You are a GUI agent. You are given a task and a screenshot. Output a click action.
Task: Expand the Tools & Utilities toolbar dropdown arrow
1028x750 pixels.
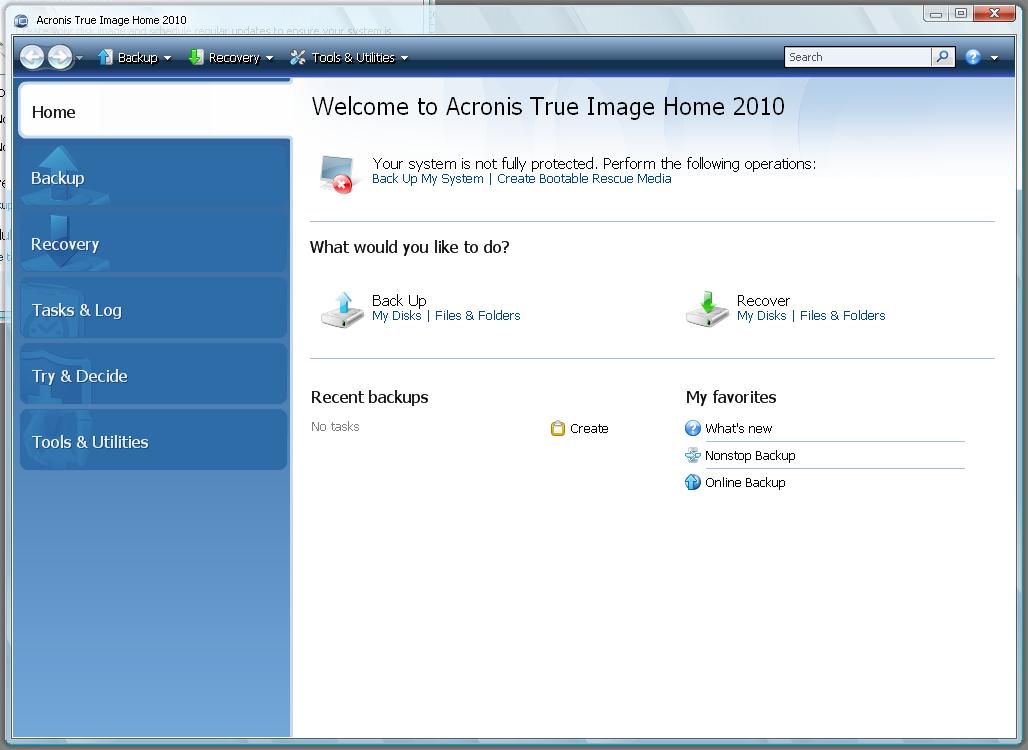click(405, 58)
